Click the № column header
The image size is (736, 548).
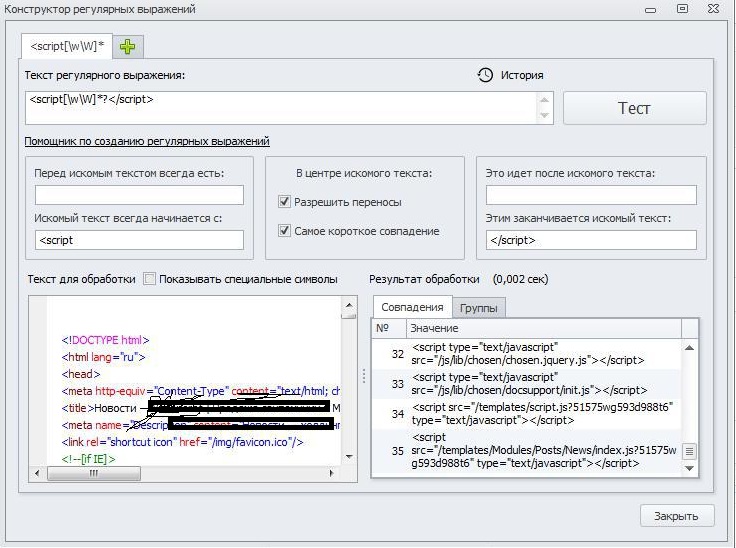pyautogui.click(x=389, y=328)
